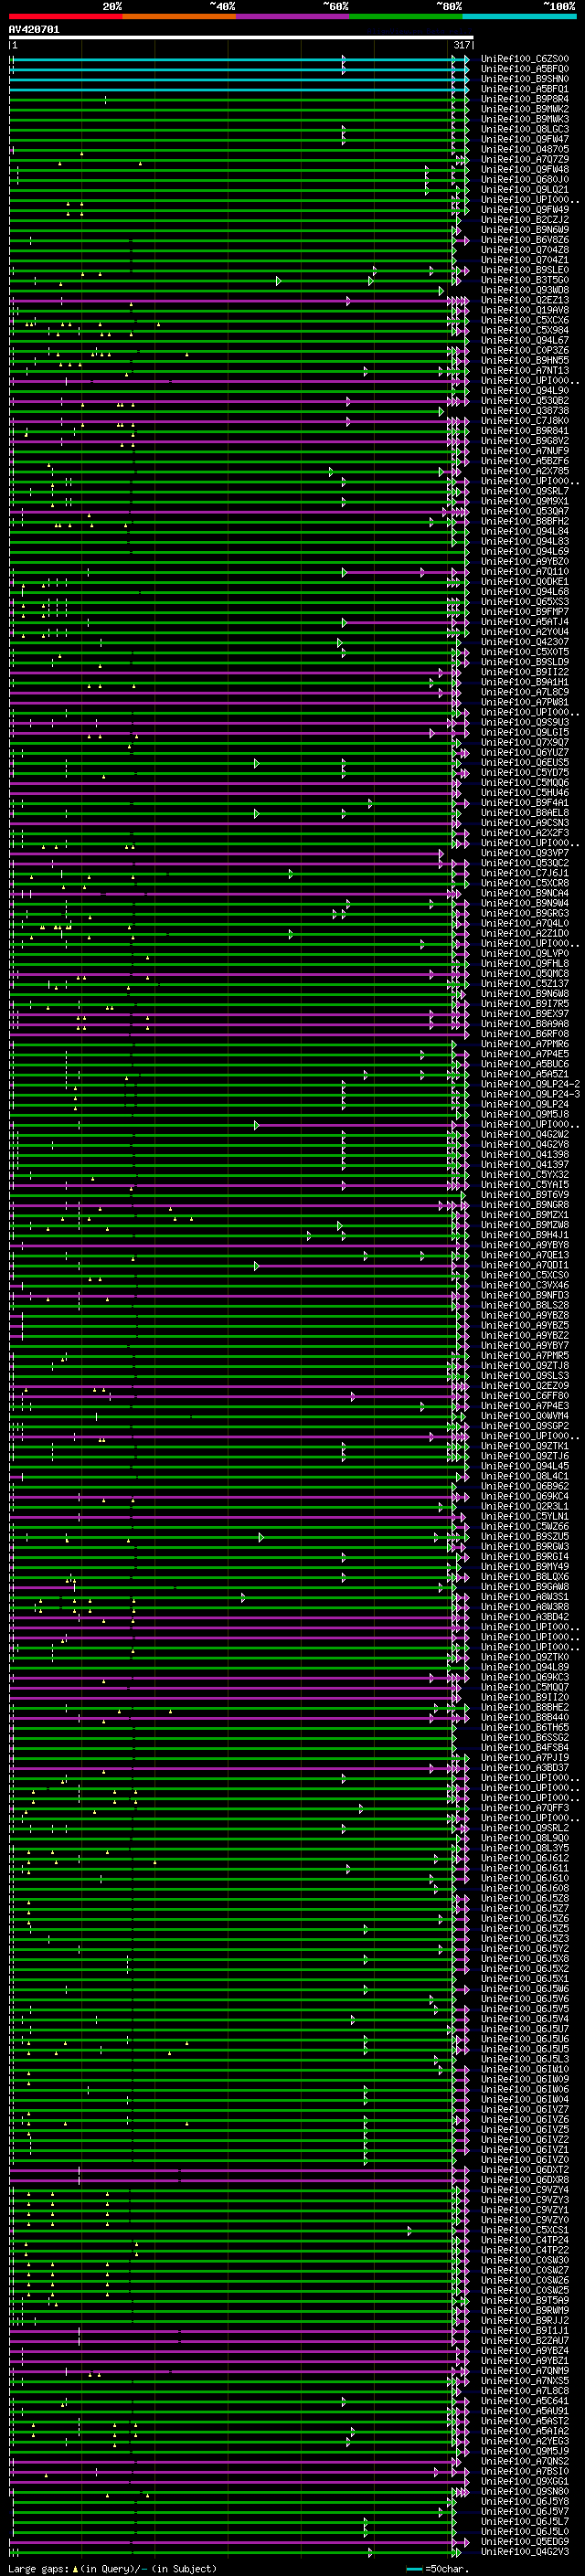The image size is (585, 2576).
Task: Click UniRef100_B9HN55 text
Action: click(x=524, y=360)
